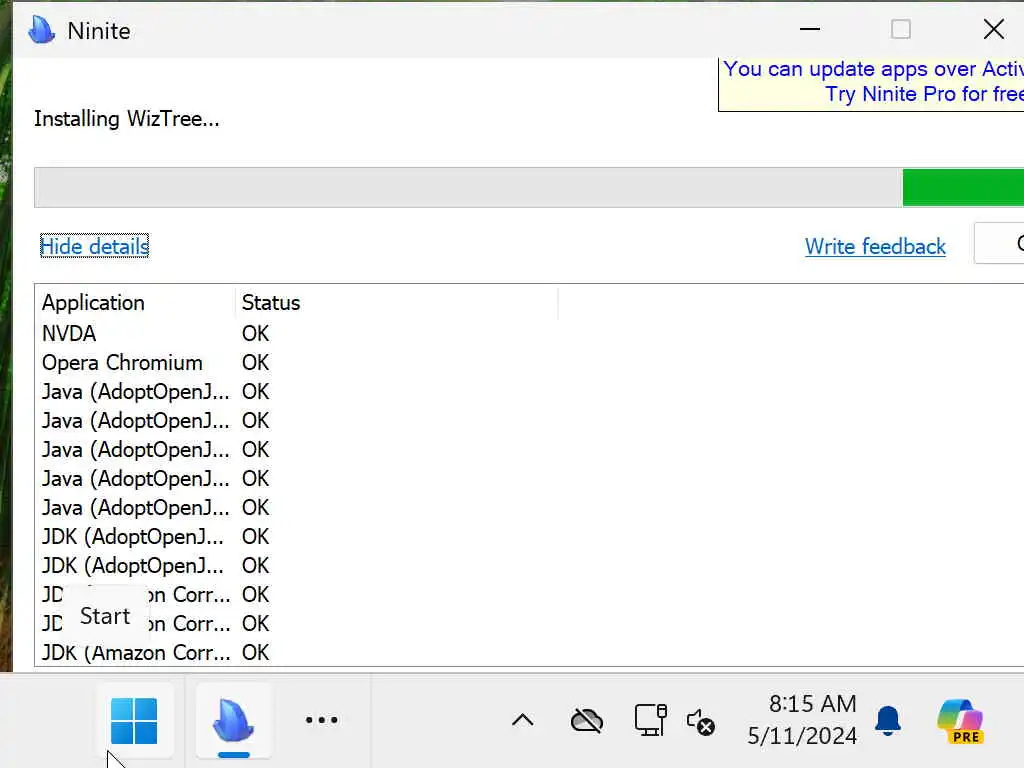Expand the hidden system tray icons chevron
1024x768 pixels.
tap(522, 720)
